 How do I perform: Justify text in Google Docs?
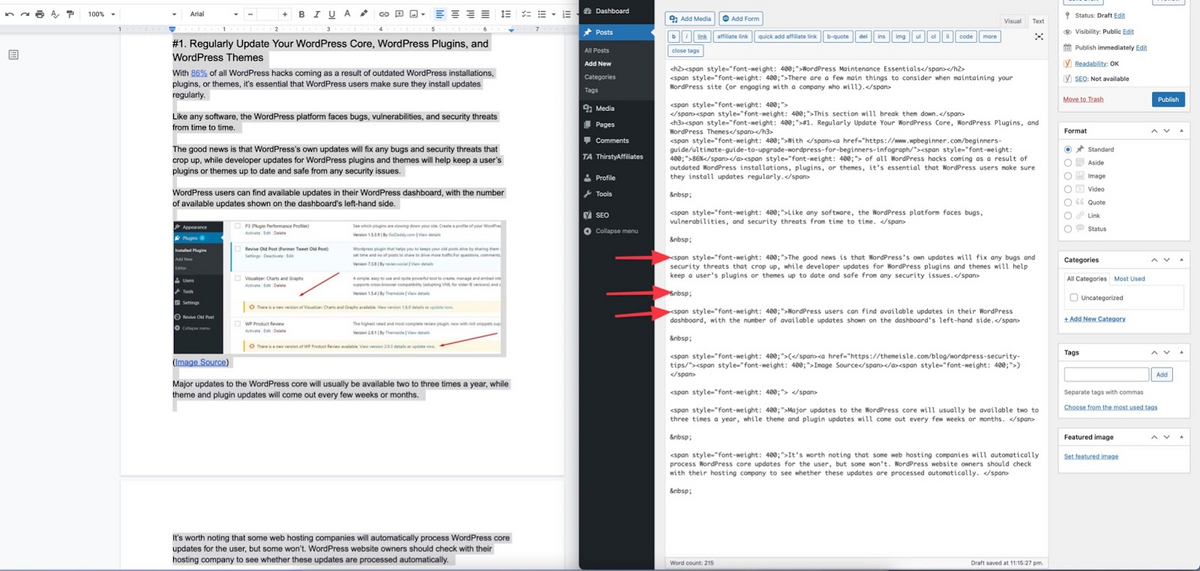coord(485,14)
